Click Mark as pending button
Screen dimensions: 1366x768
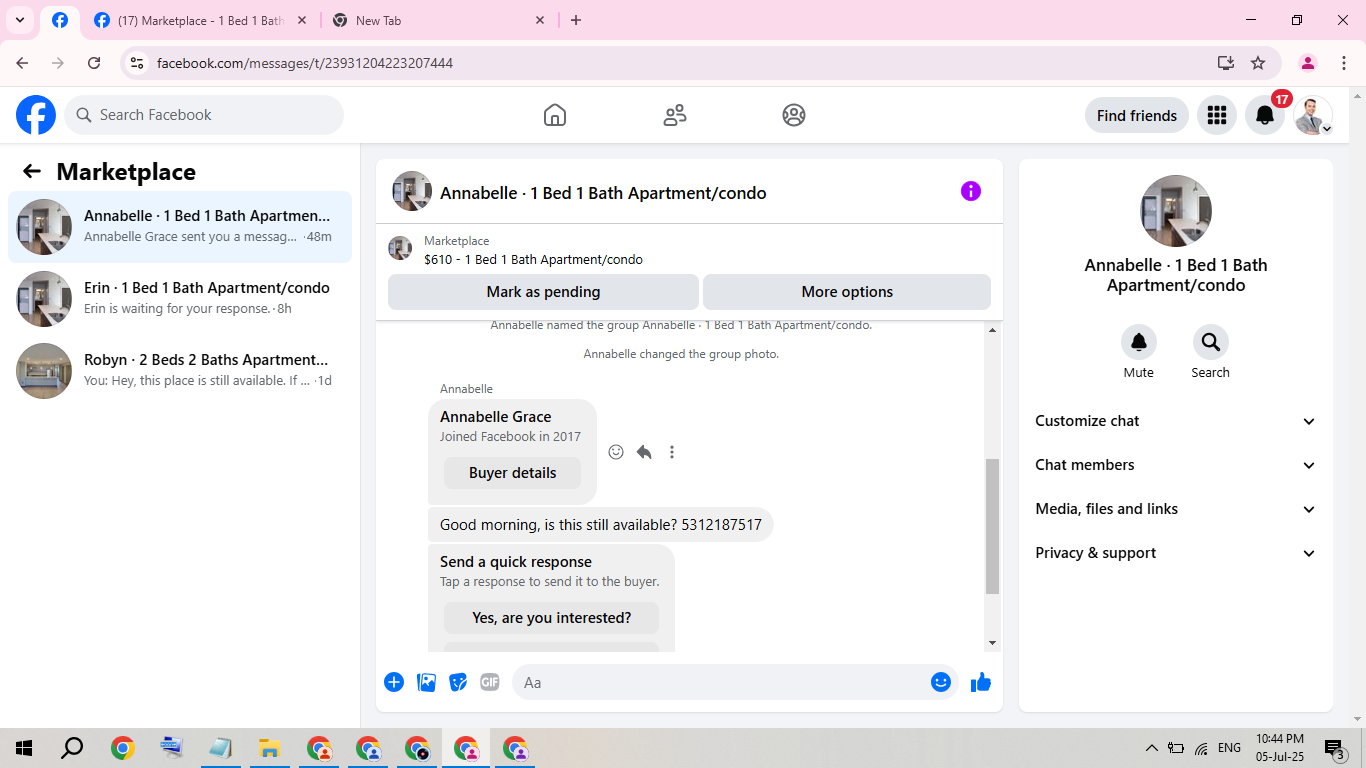coord(543,292)
